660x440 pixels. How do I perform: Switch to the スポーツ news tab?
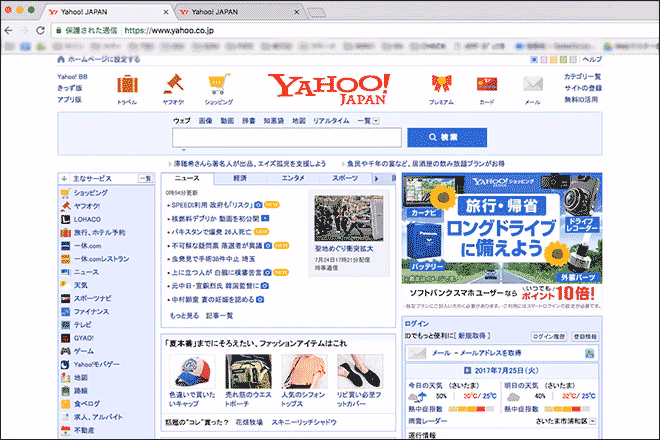(x=344, y=178)
